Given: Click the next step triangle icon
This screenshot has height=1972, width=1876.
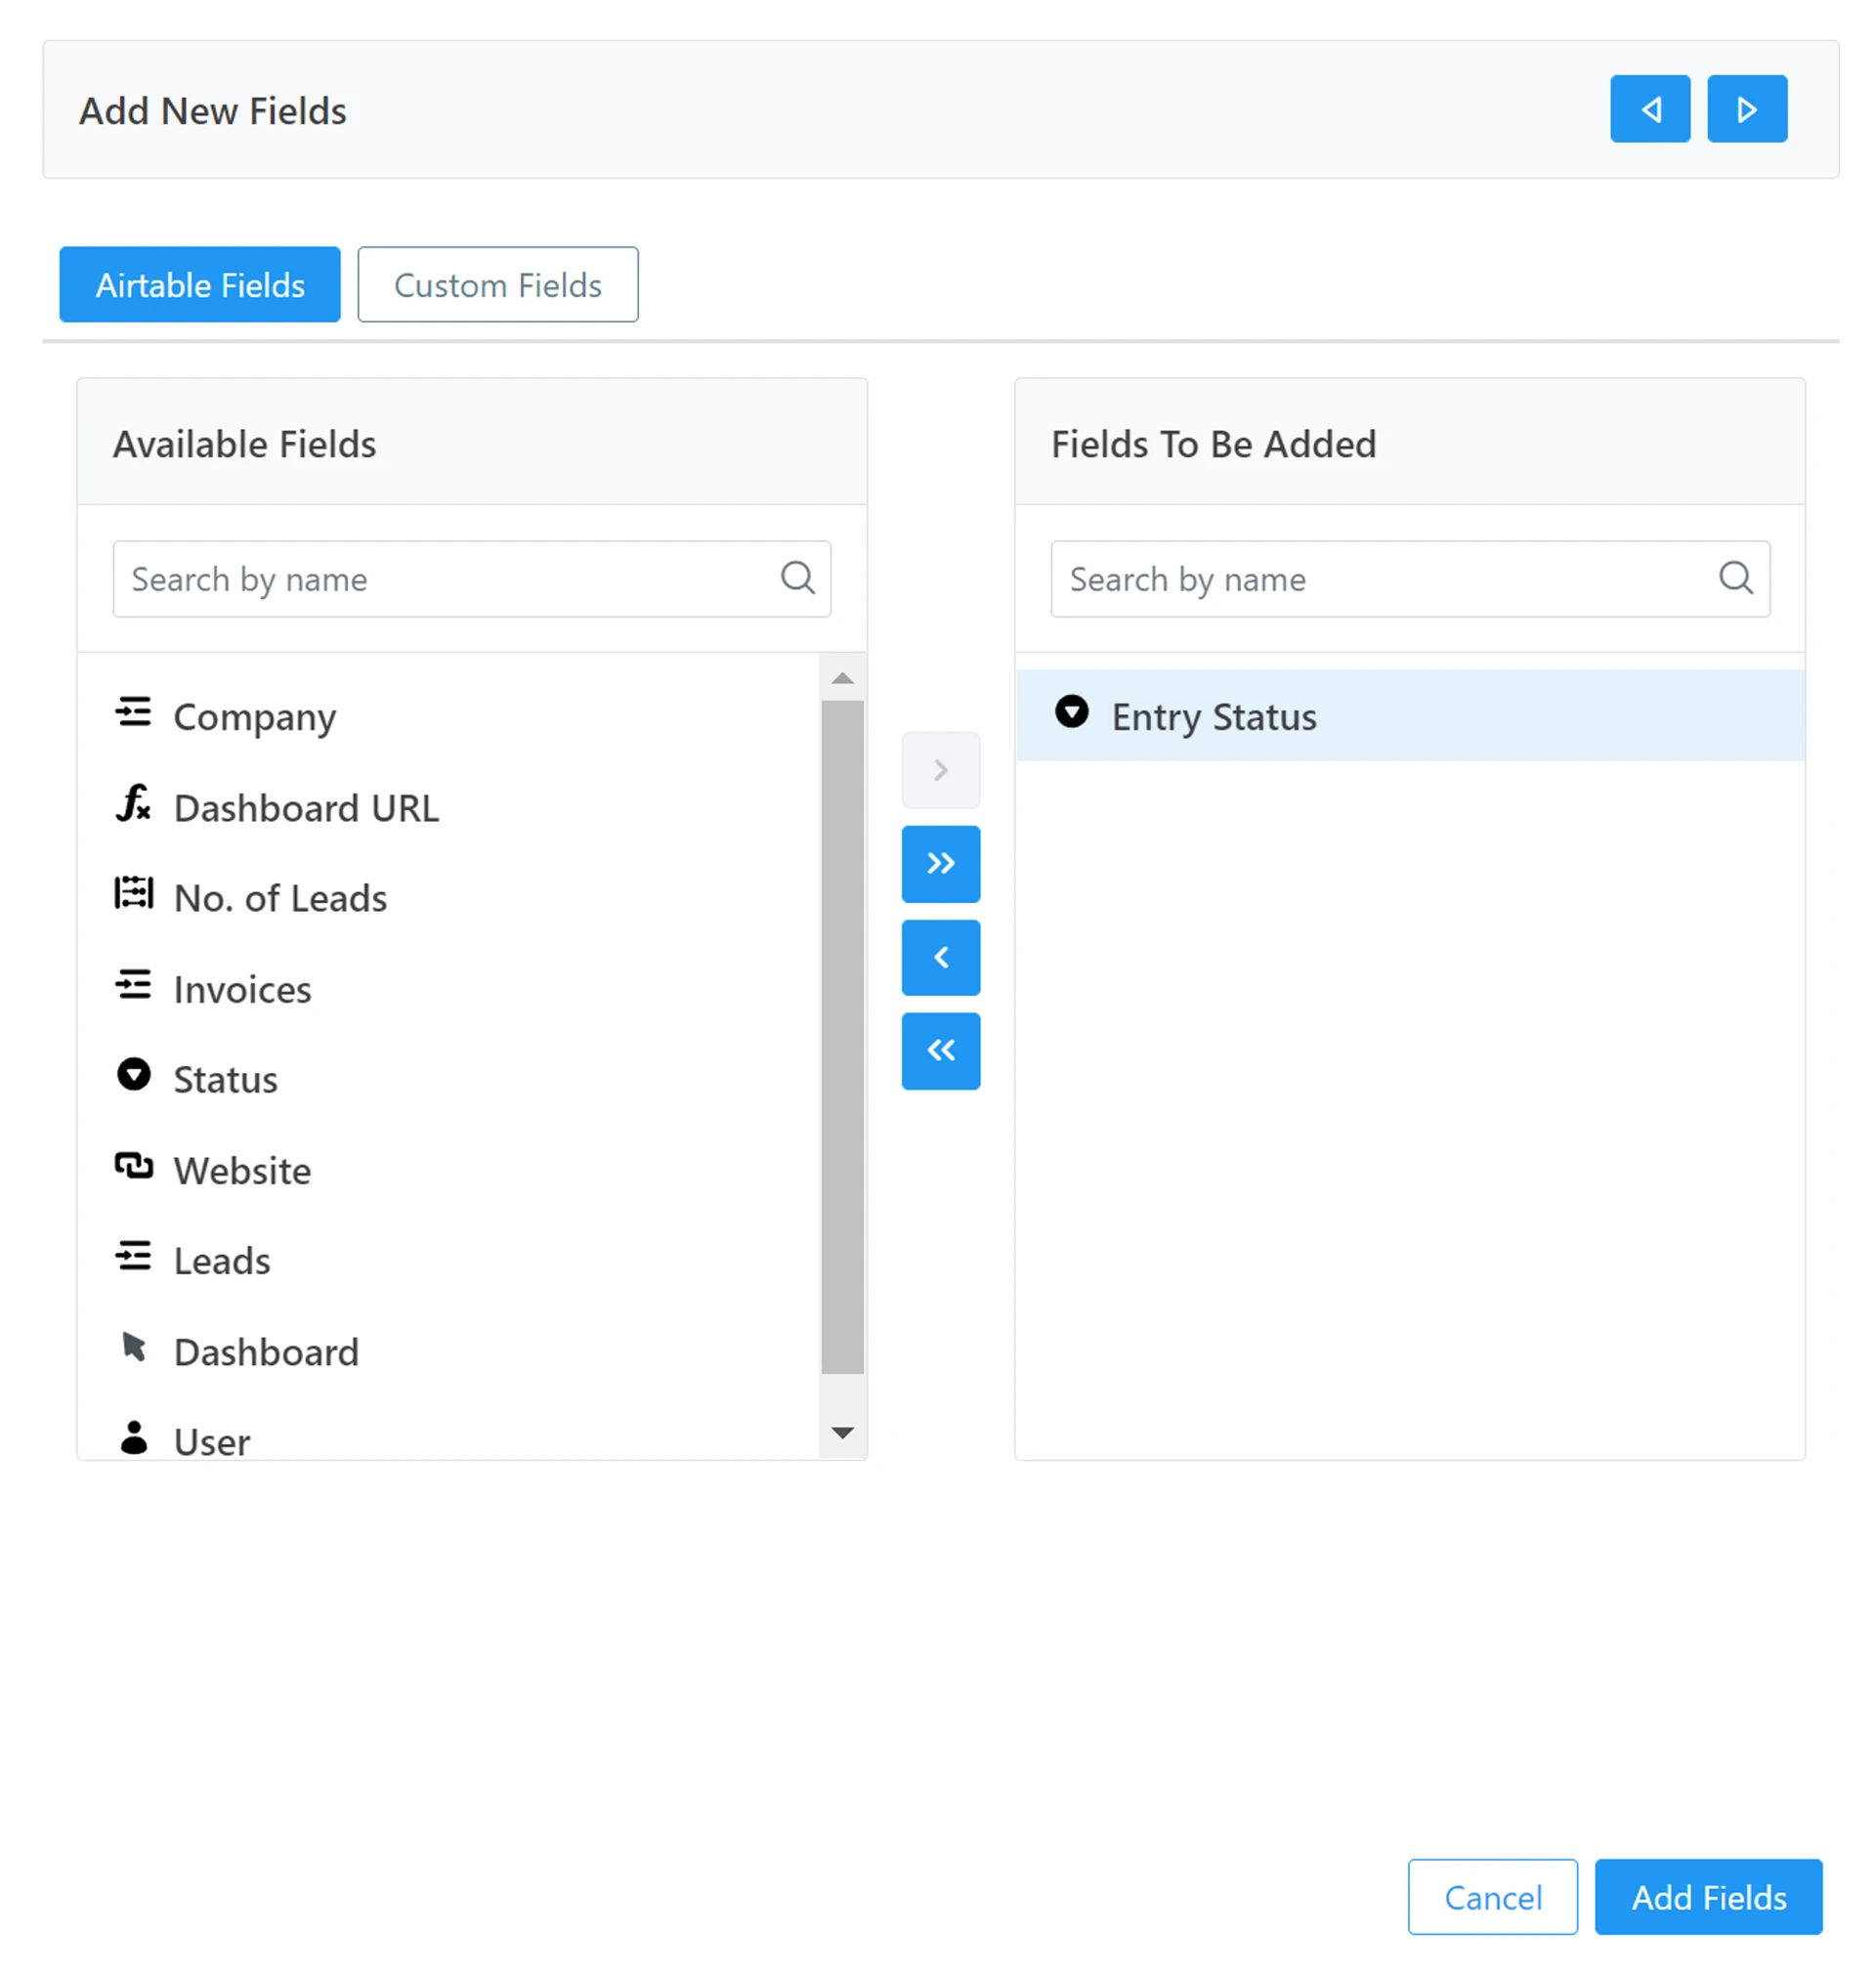Looking at the screenshot, I should (1747, 109).
